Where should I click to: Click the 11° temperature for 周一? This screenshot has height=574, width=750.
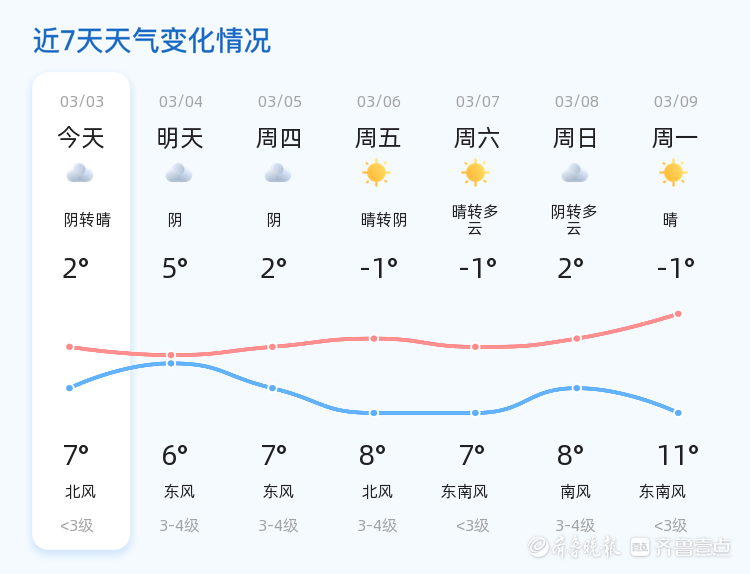tap(677, 456)
